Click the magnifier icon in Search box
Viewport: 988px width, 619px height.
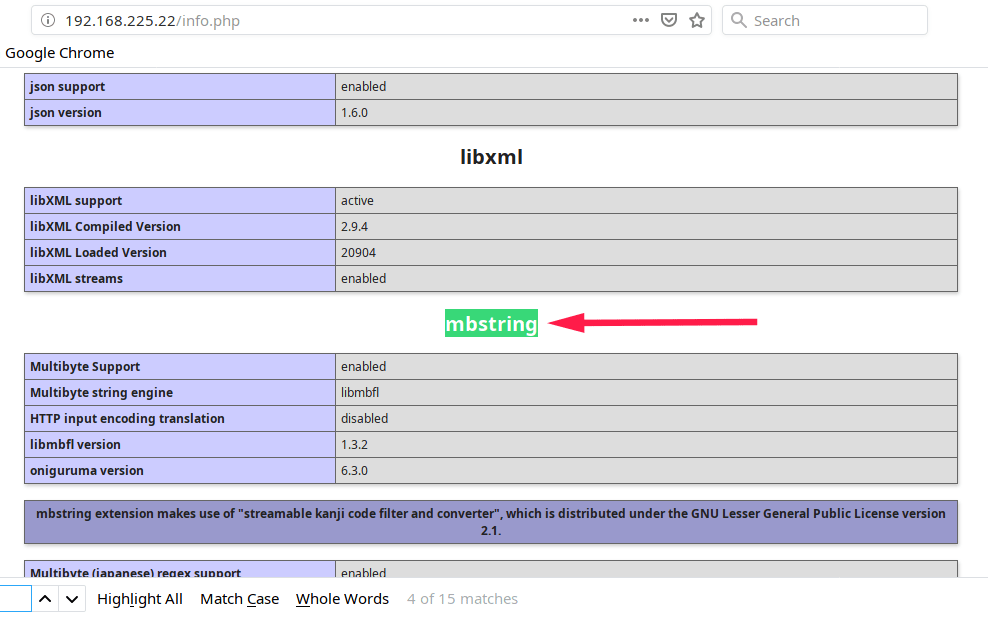(739, 21)
